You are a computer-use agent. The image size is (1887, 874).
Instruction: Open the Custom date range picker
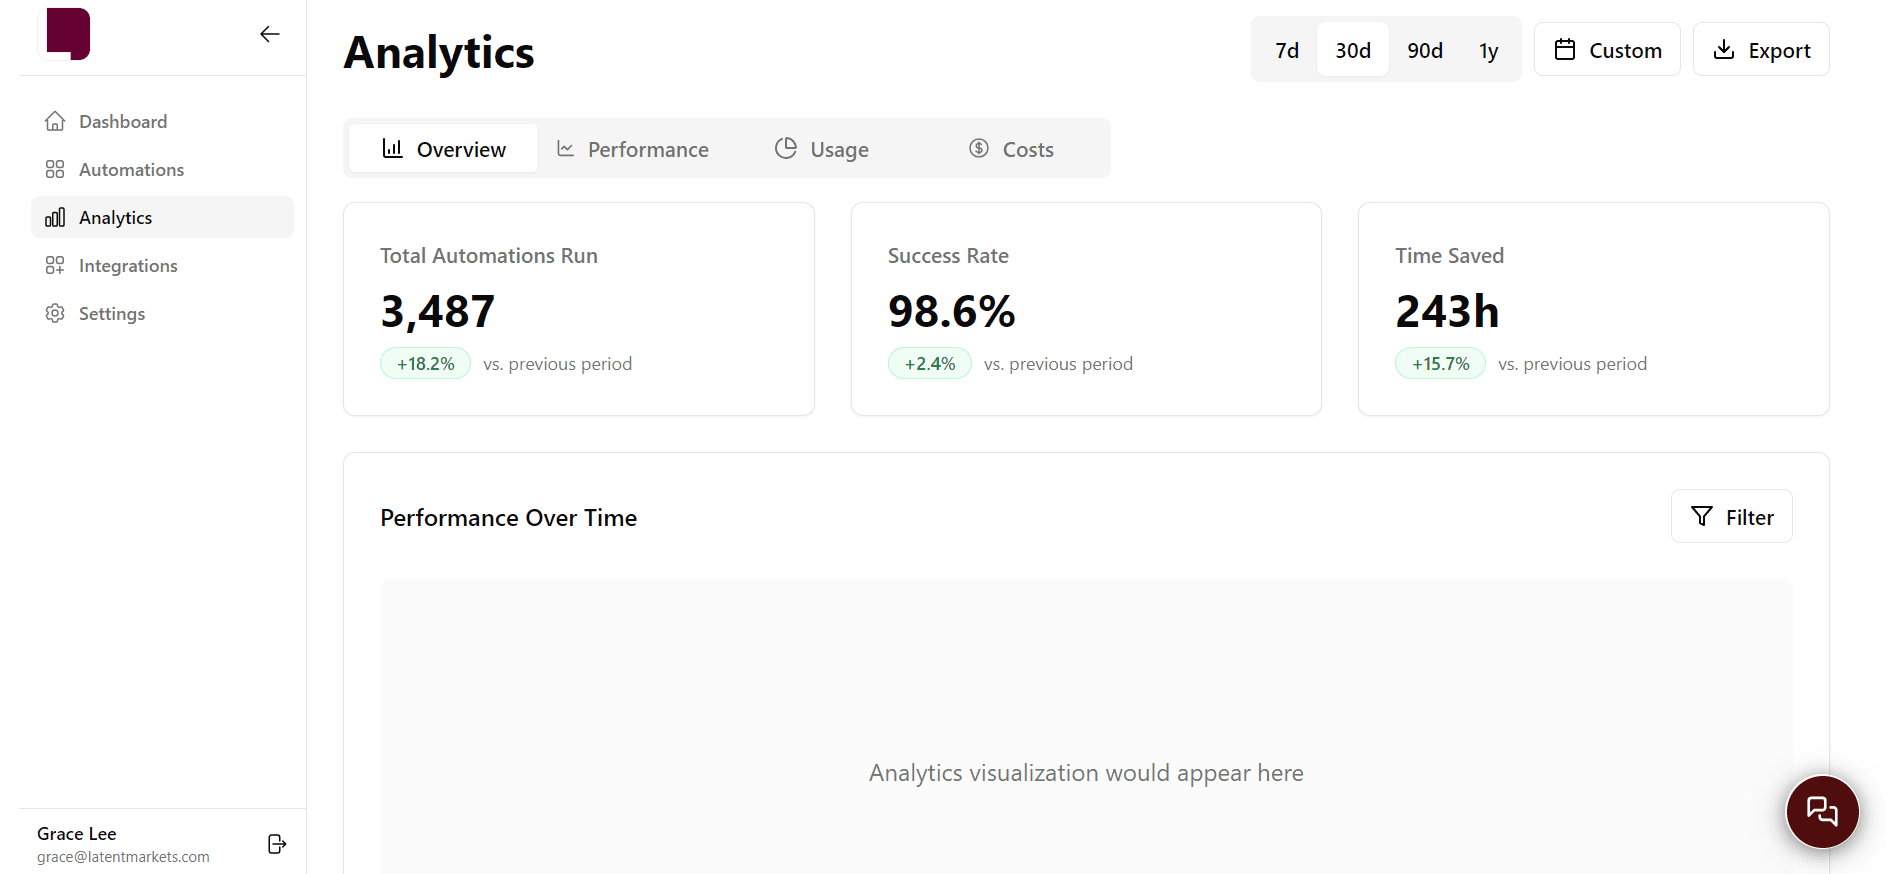(x=1607, y=49)
